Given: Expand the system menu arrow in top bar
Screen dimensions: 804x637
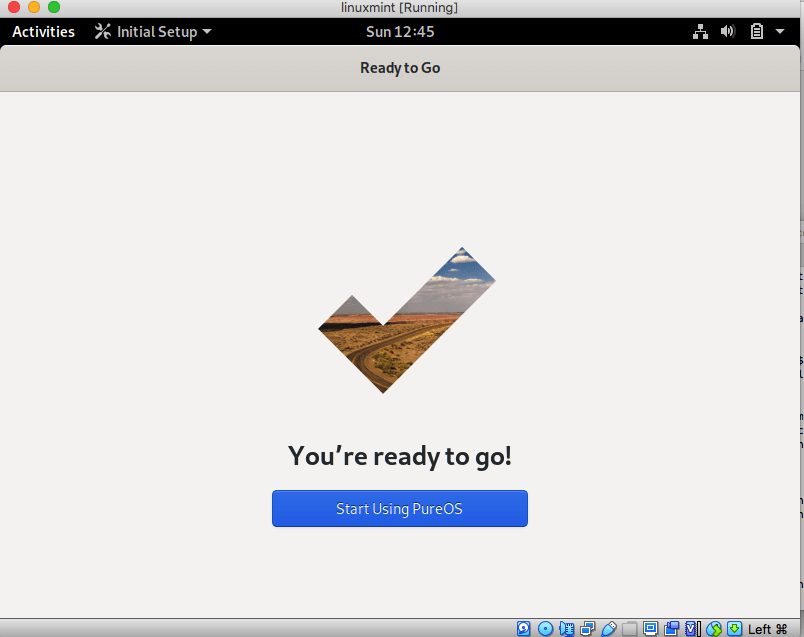Looking at the screenshot, I should tap(780, 32).
